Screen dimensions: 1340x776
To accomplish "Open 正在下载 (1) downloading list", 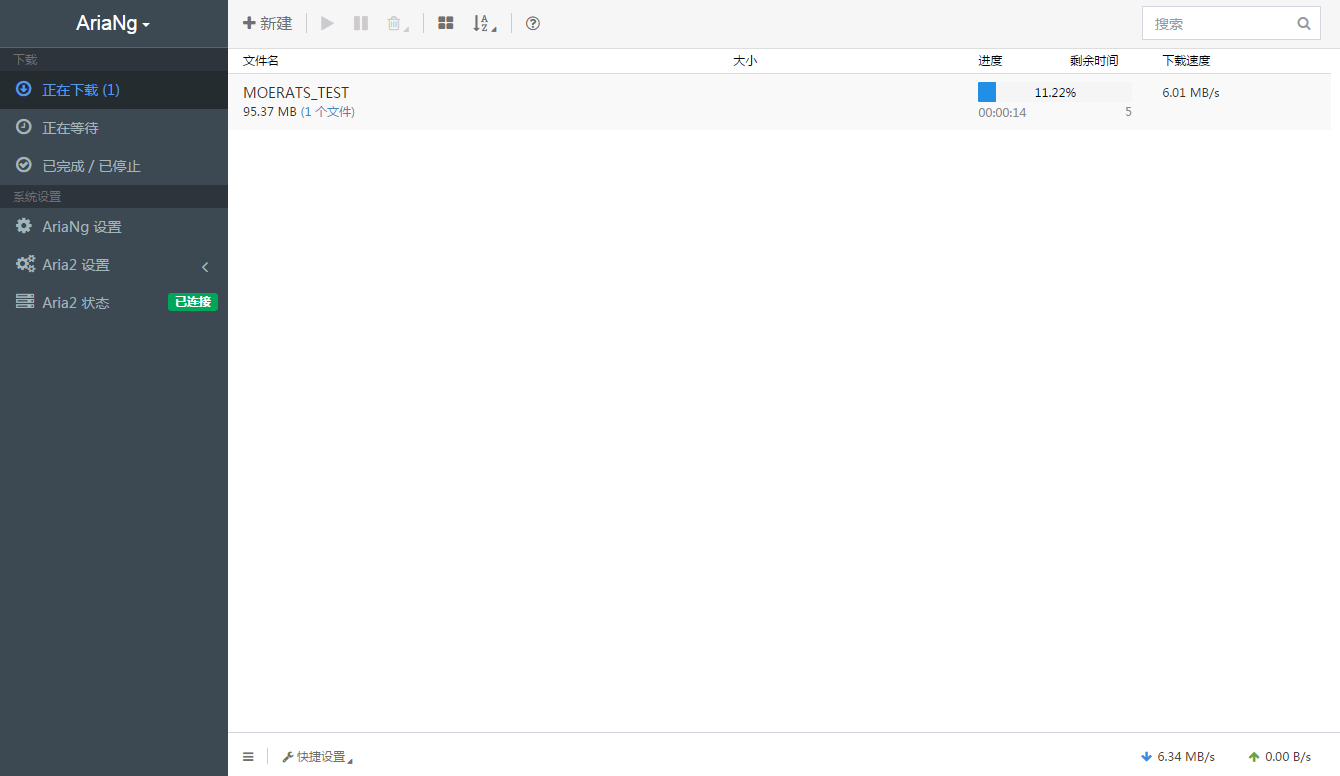I will click(114, 90).
